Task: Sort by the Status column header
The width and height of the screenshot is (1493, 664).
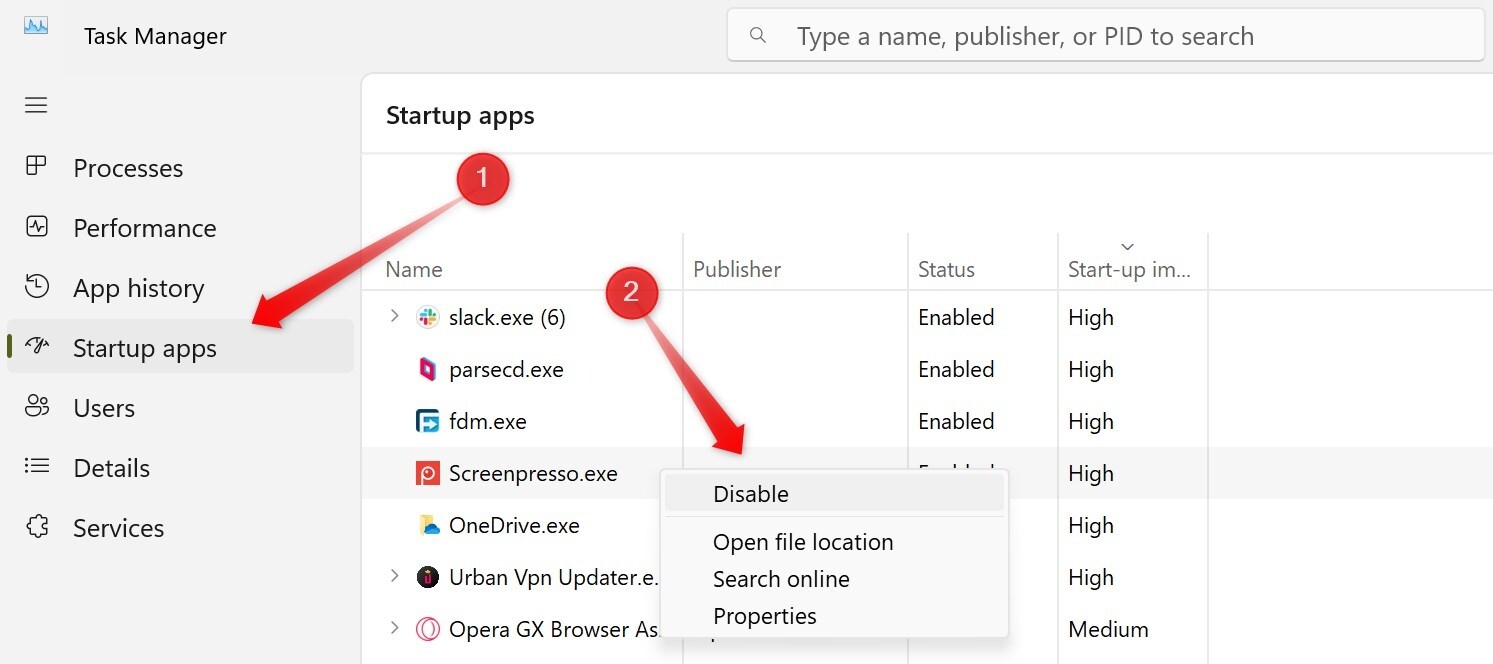Action: coord(946,269)
